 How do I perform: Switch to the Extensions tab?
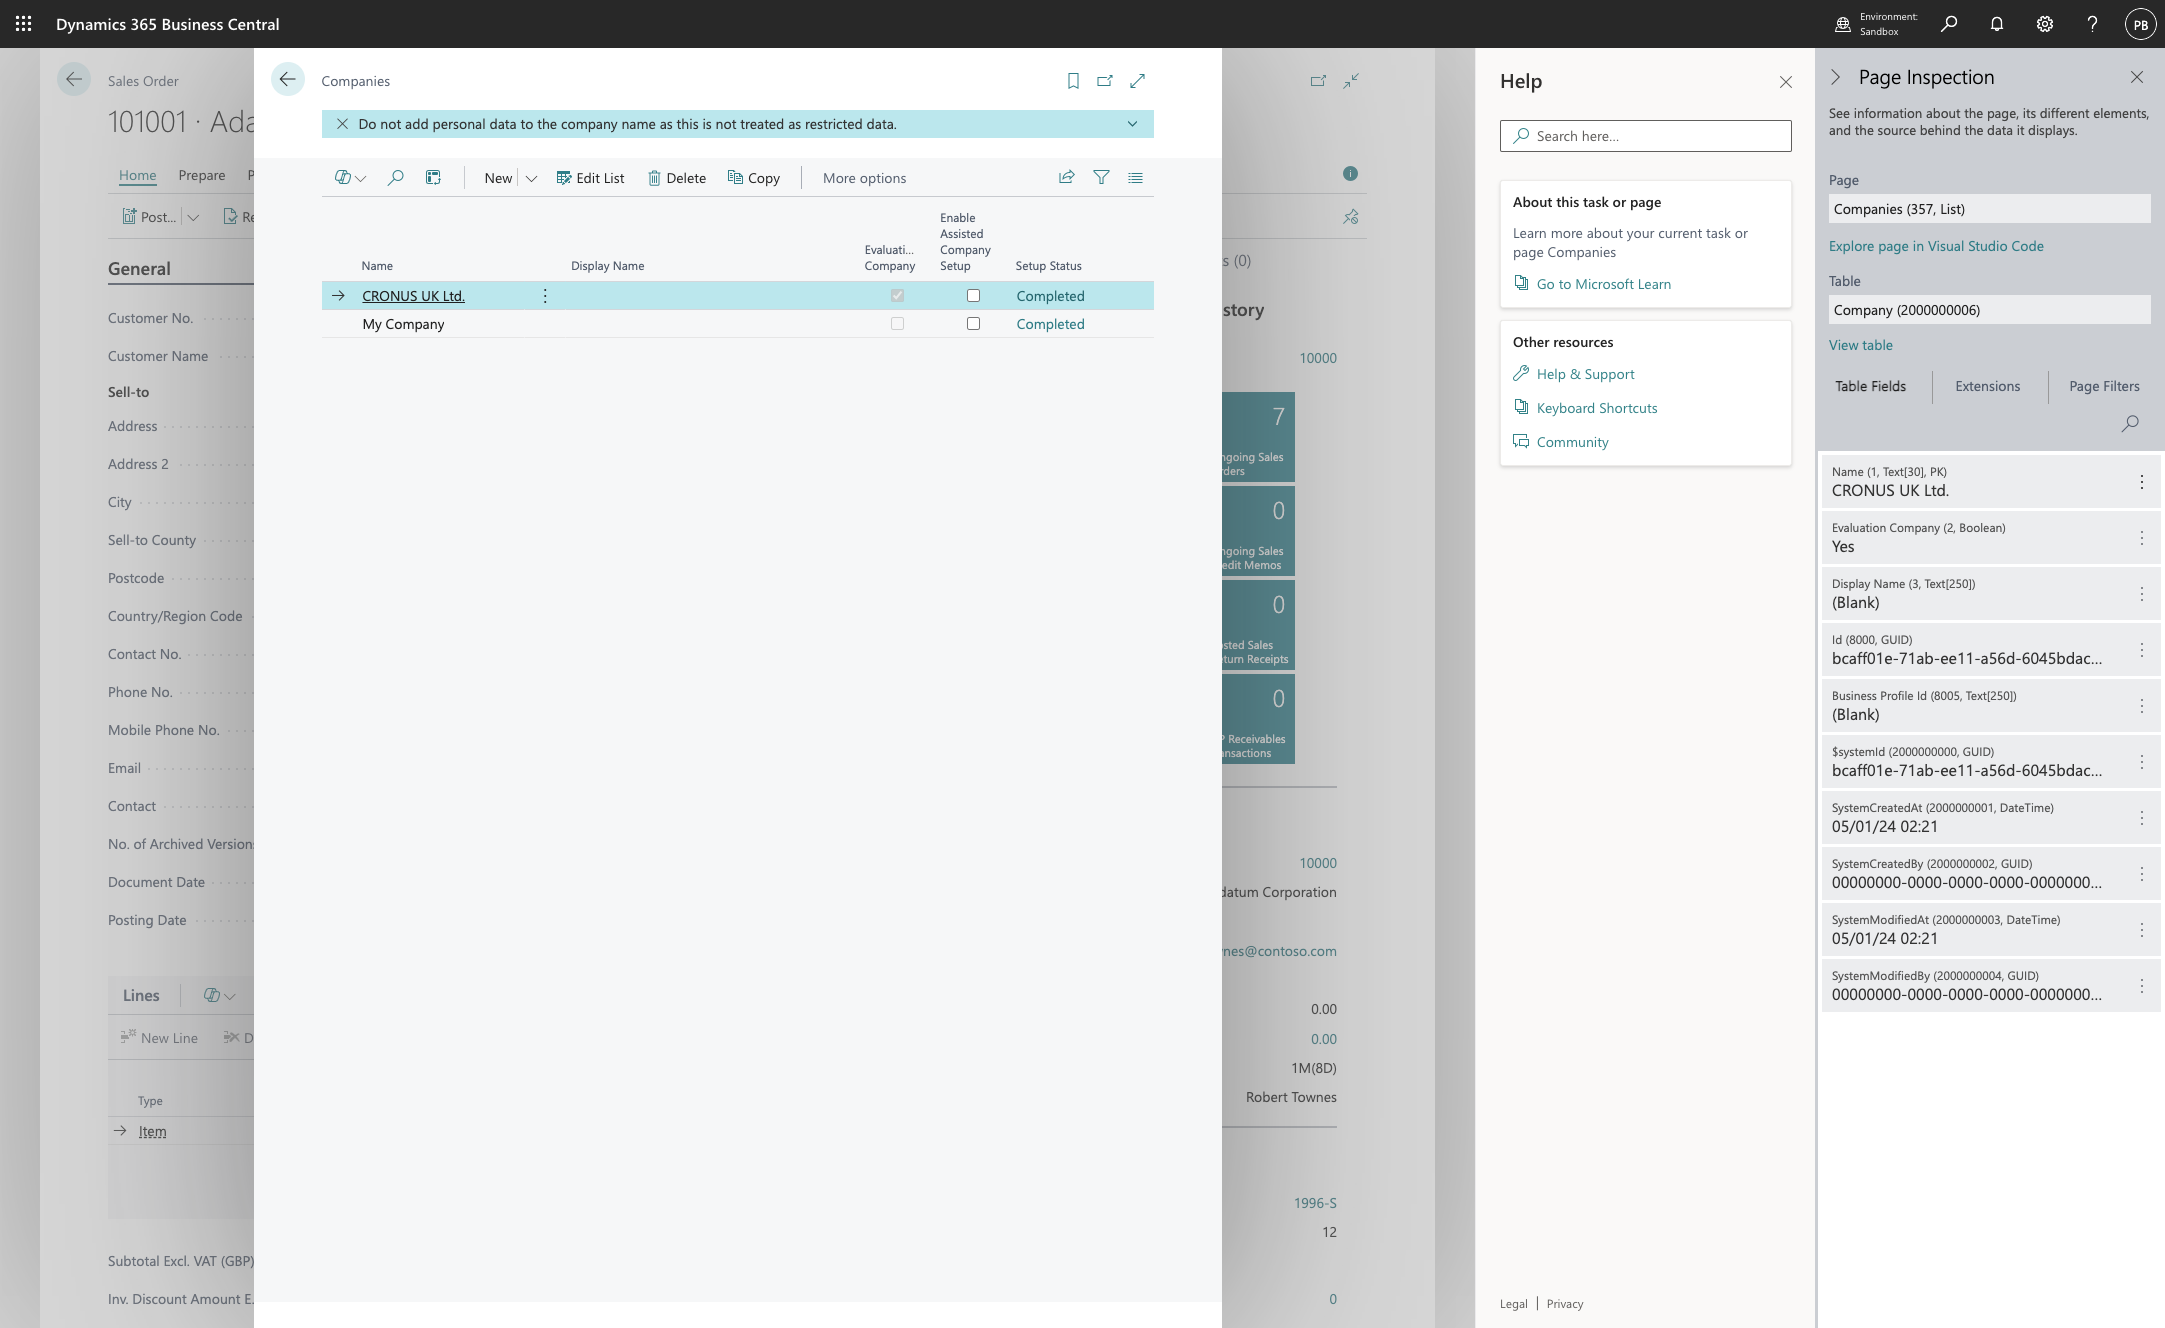[x=1988, y=386]
